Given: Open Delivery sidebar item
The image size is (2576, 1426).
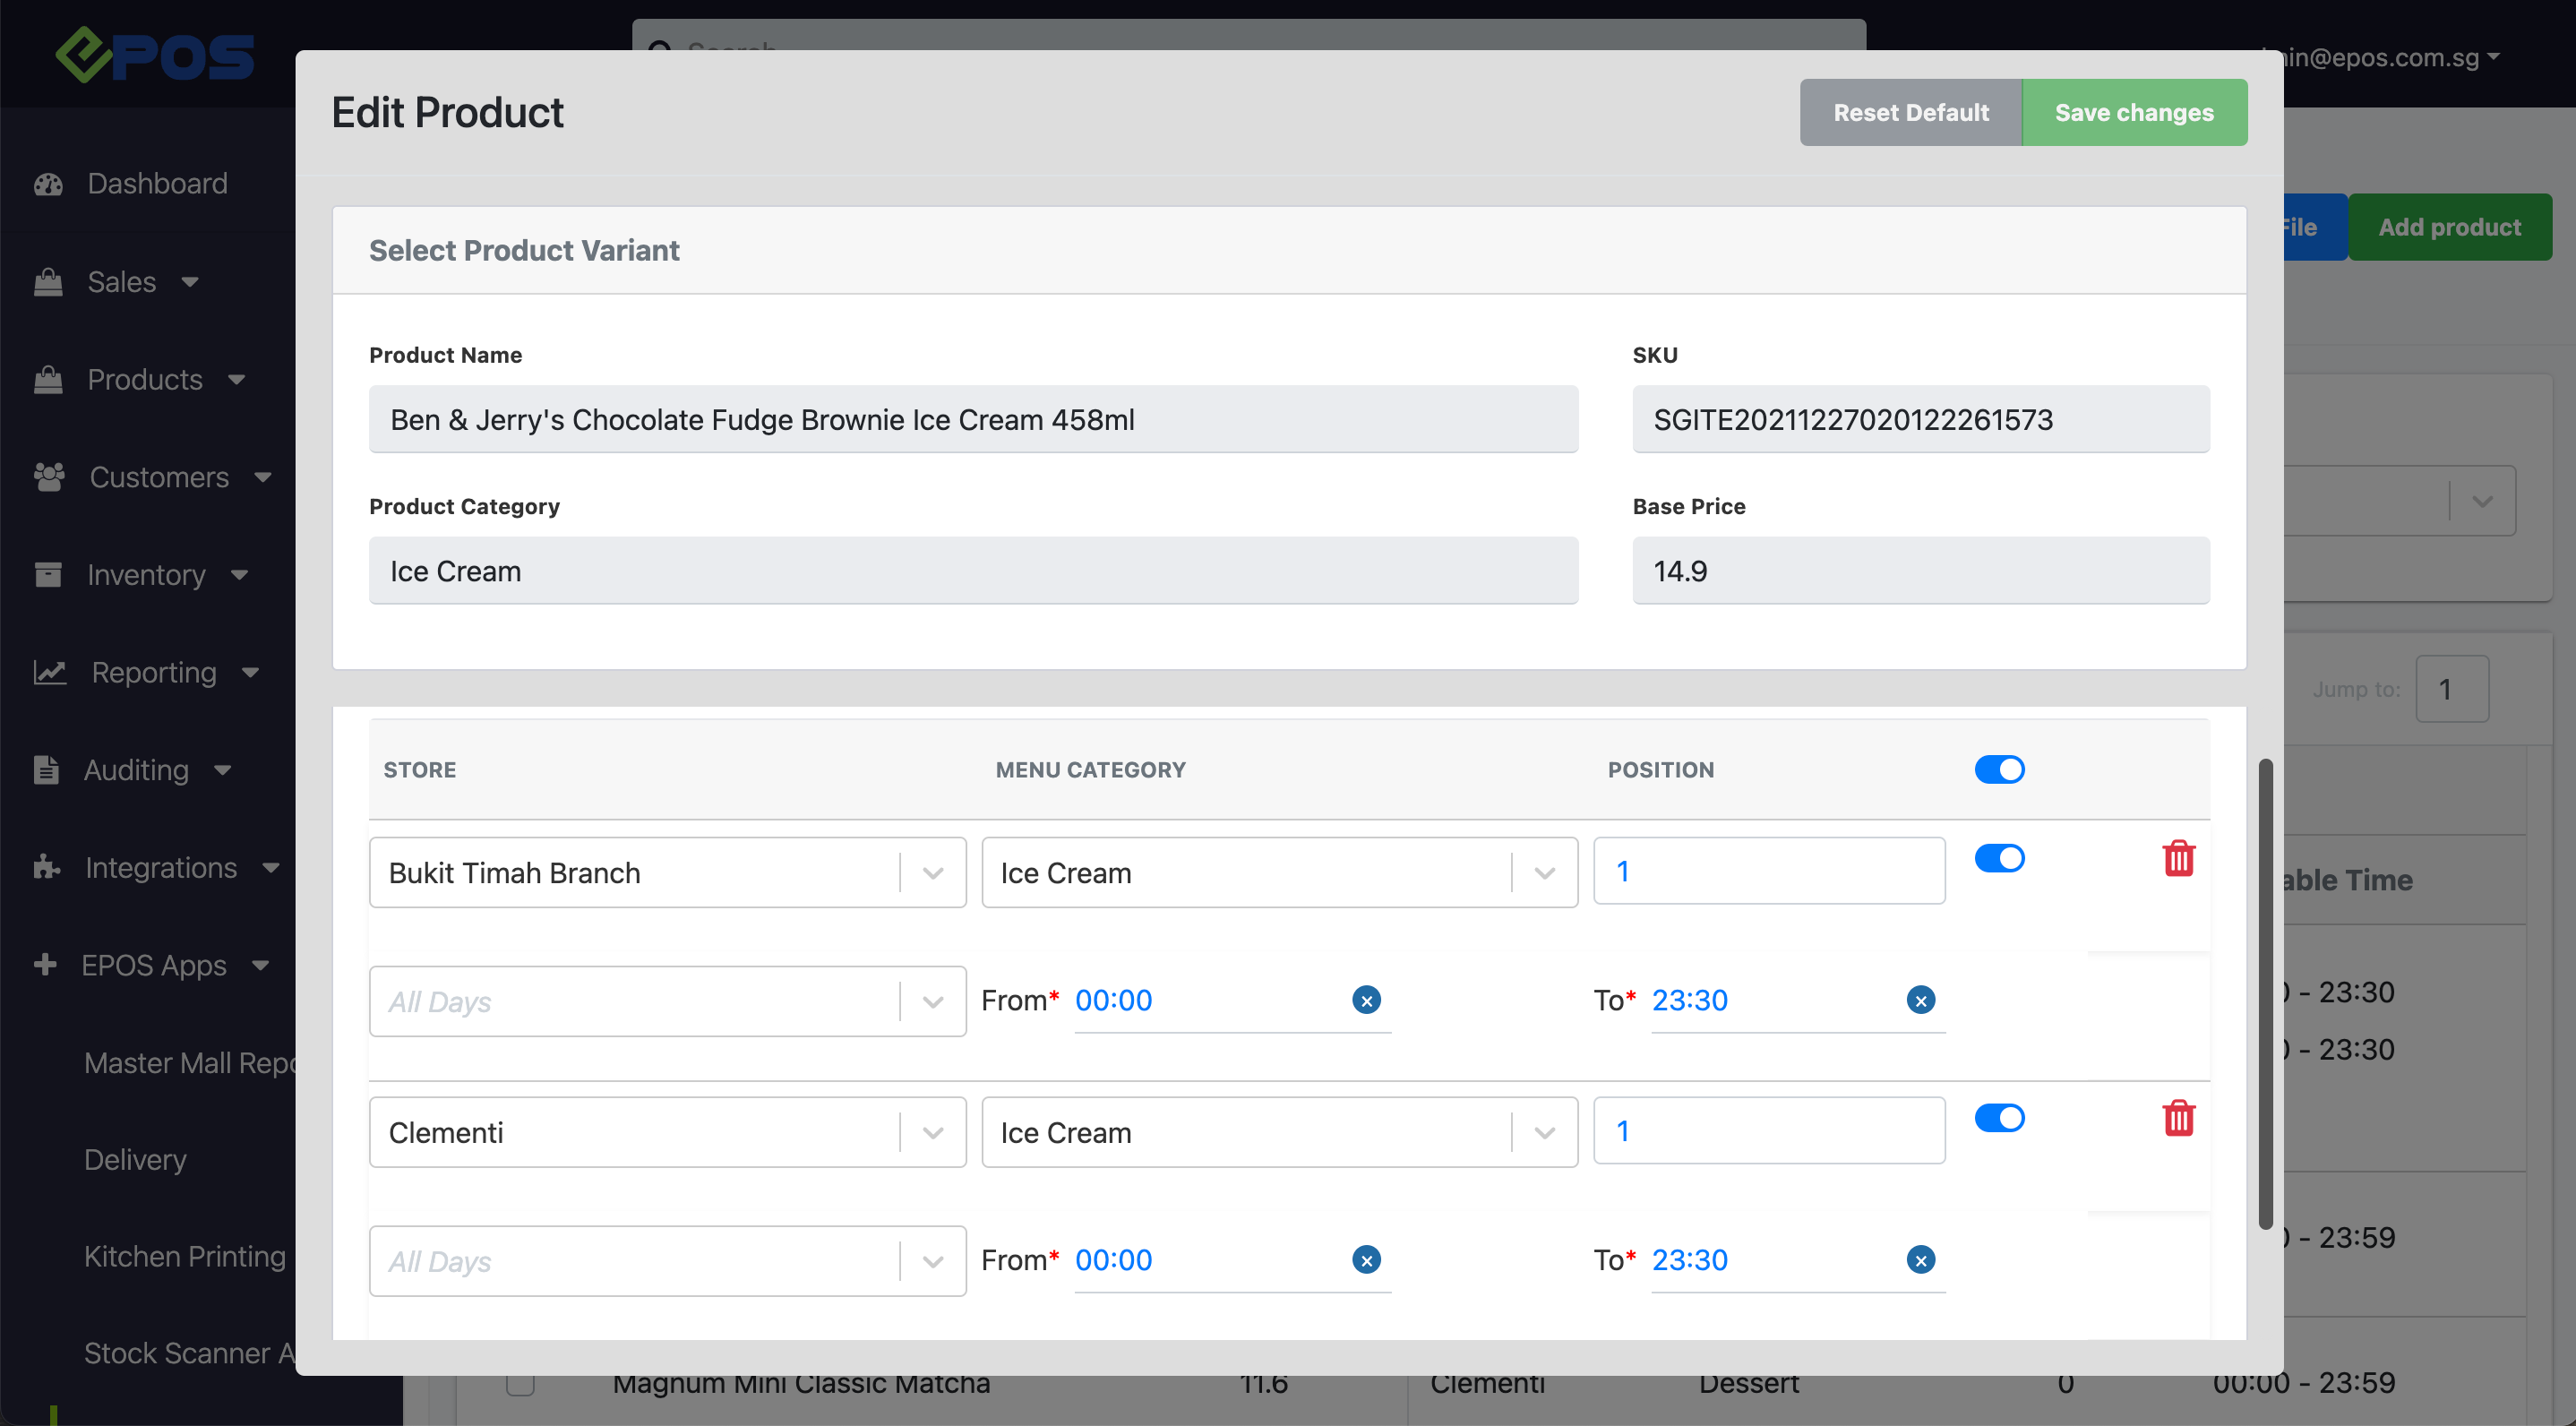Looking at the screenshot, I should pos(135,1160).
